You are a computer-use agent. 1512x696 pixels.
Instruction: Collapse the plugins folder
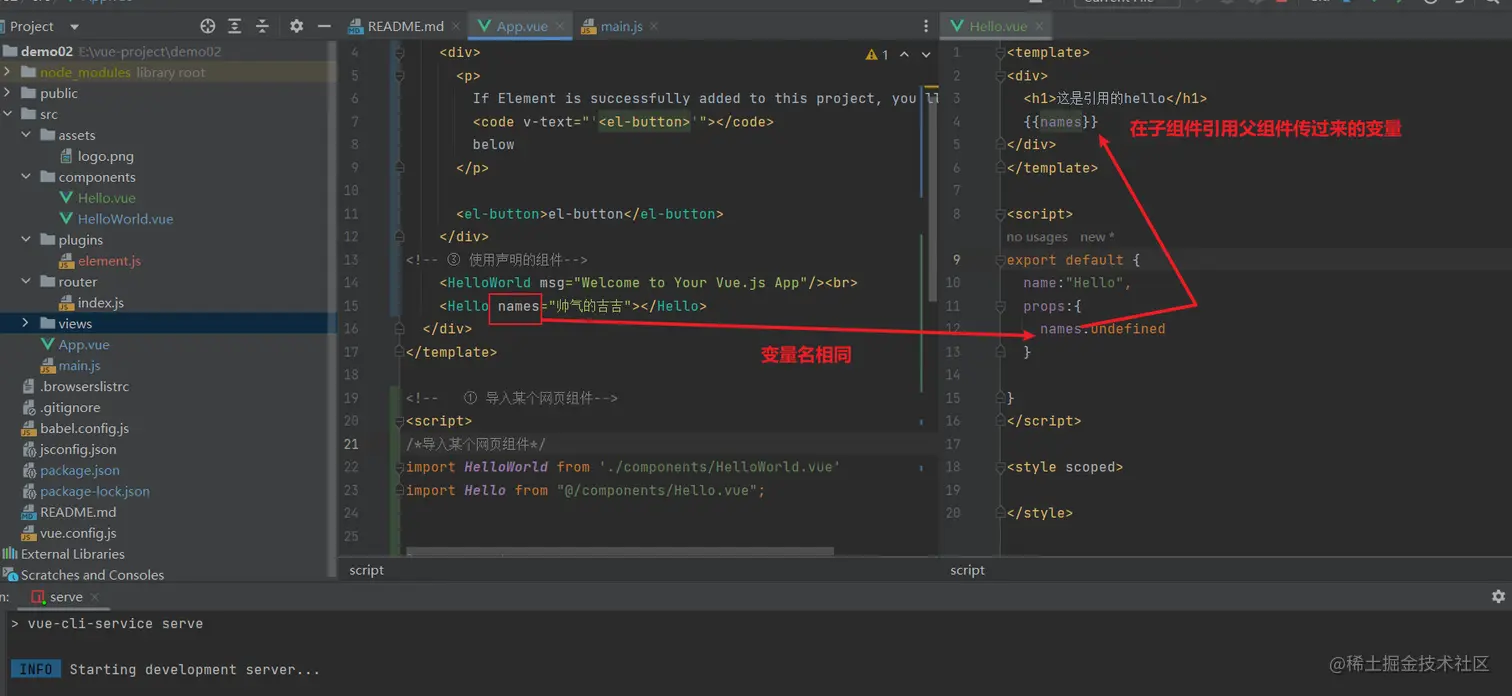26,240
